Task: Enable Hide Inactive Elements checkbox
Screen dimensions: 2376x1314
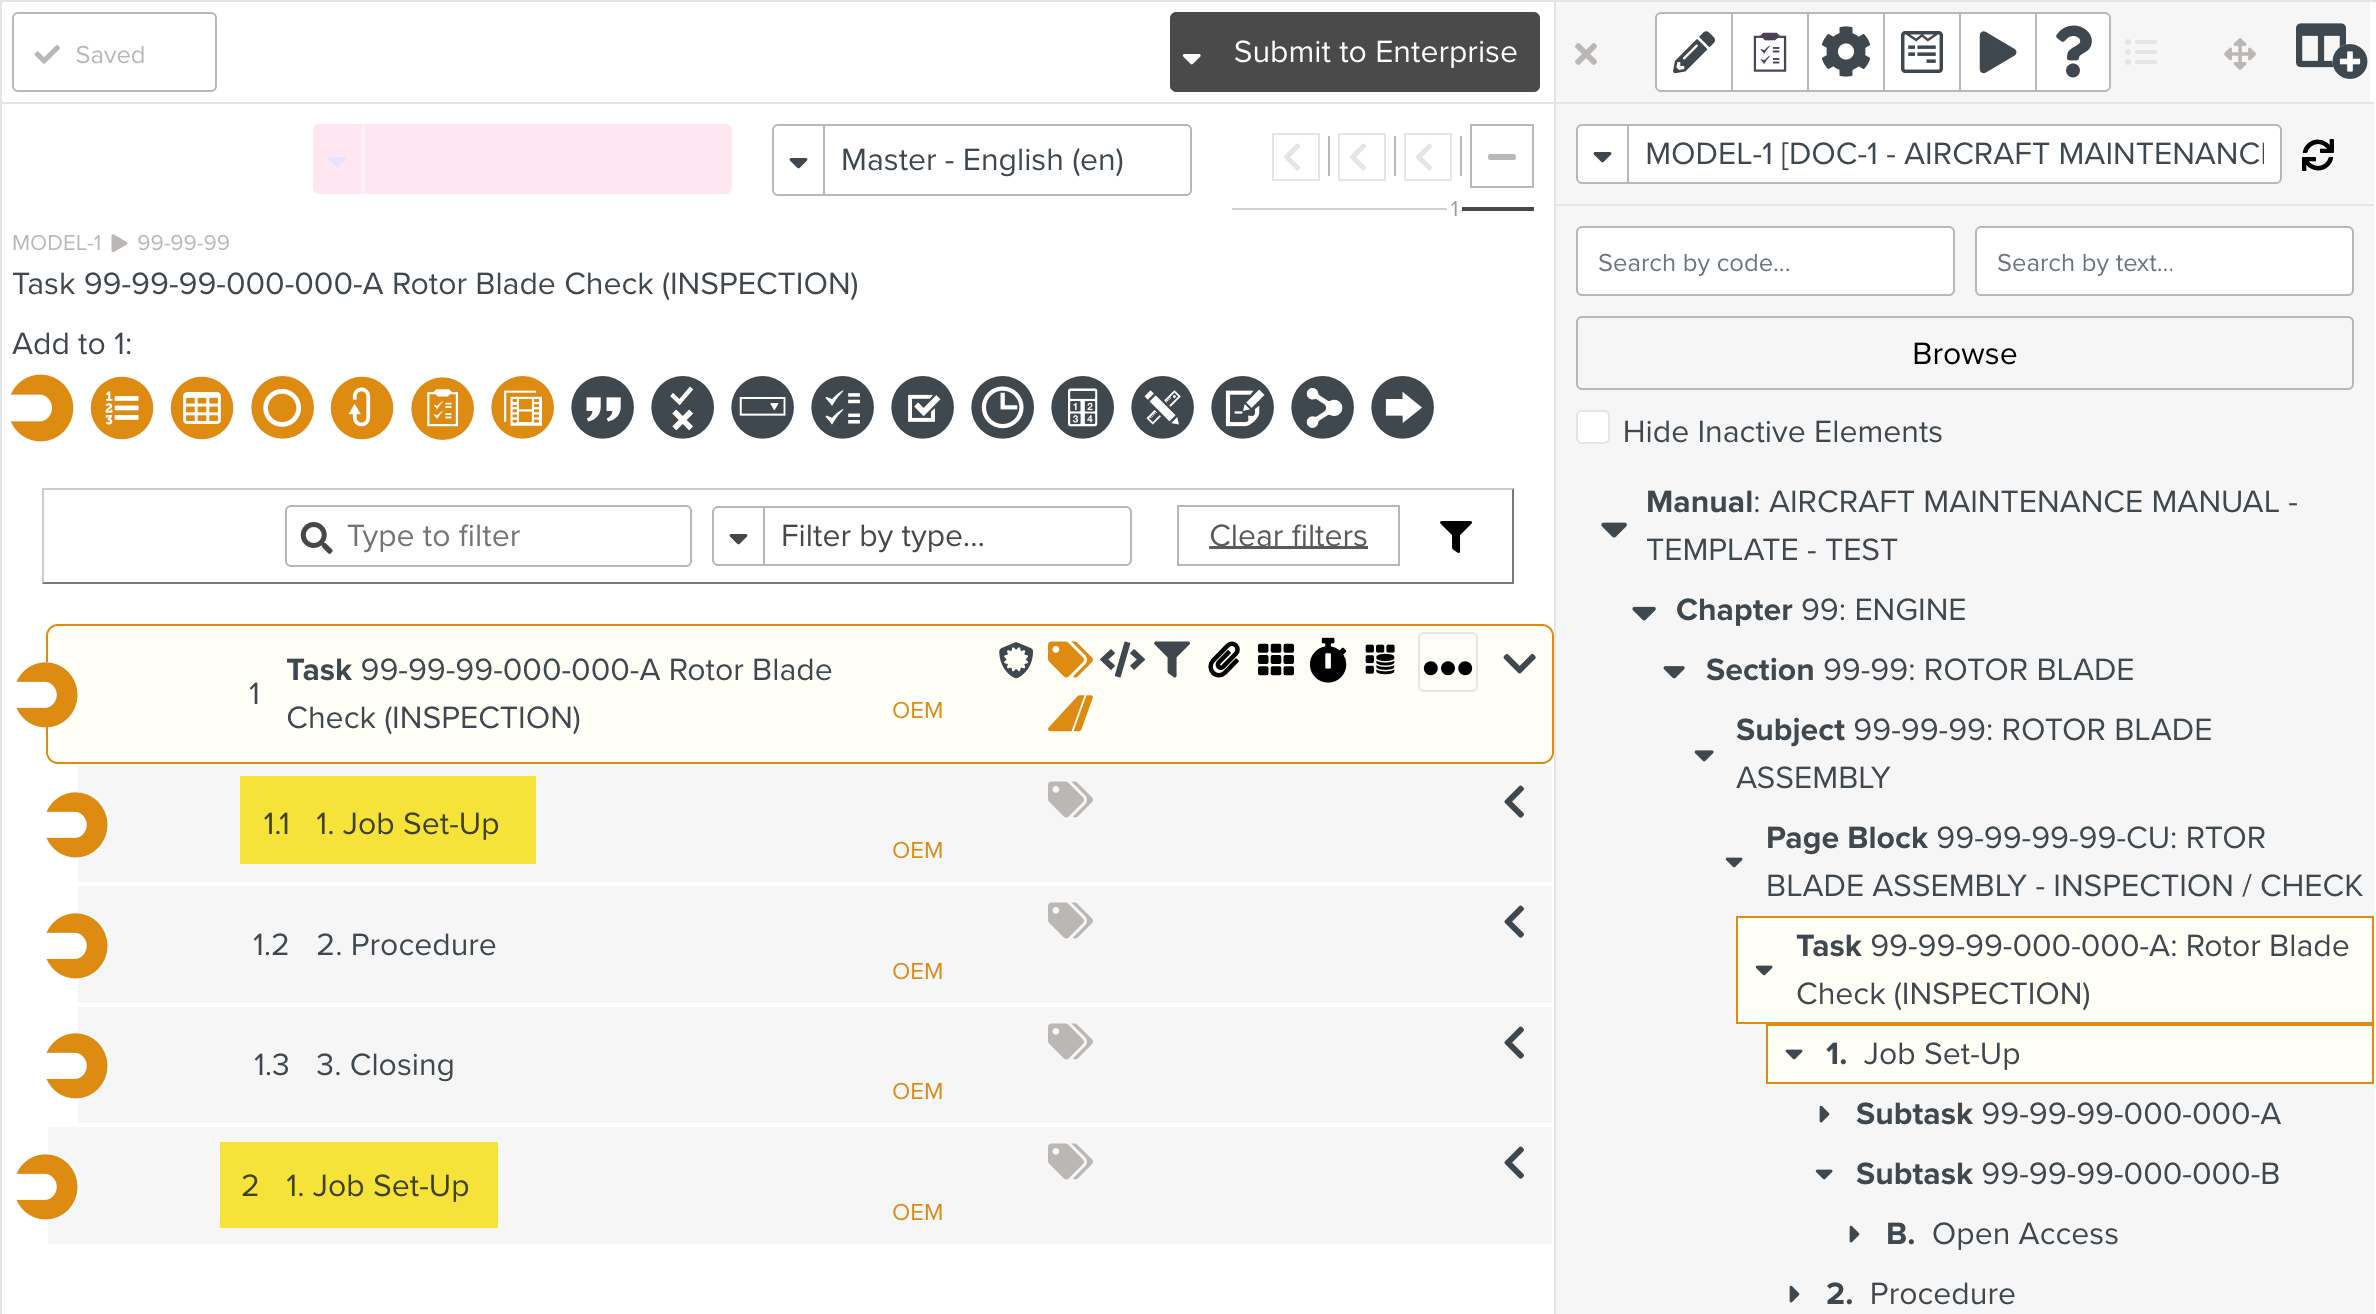Action: (1593, 429)
